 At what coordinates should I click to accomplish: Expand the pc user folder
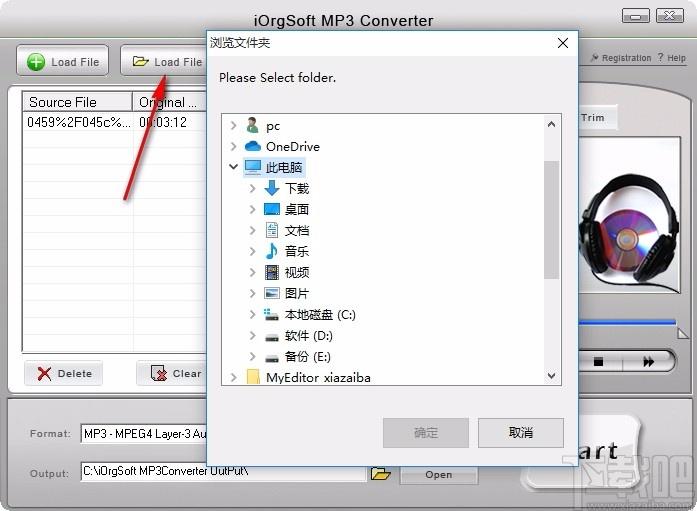[x=234, y=126]
